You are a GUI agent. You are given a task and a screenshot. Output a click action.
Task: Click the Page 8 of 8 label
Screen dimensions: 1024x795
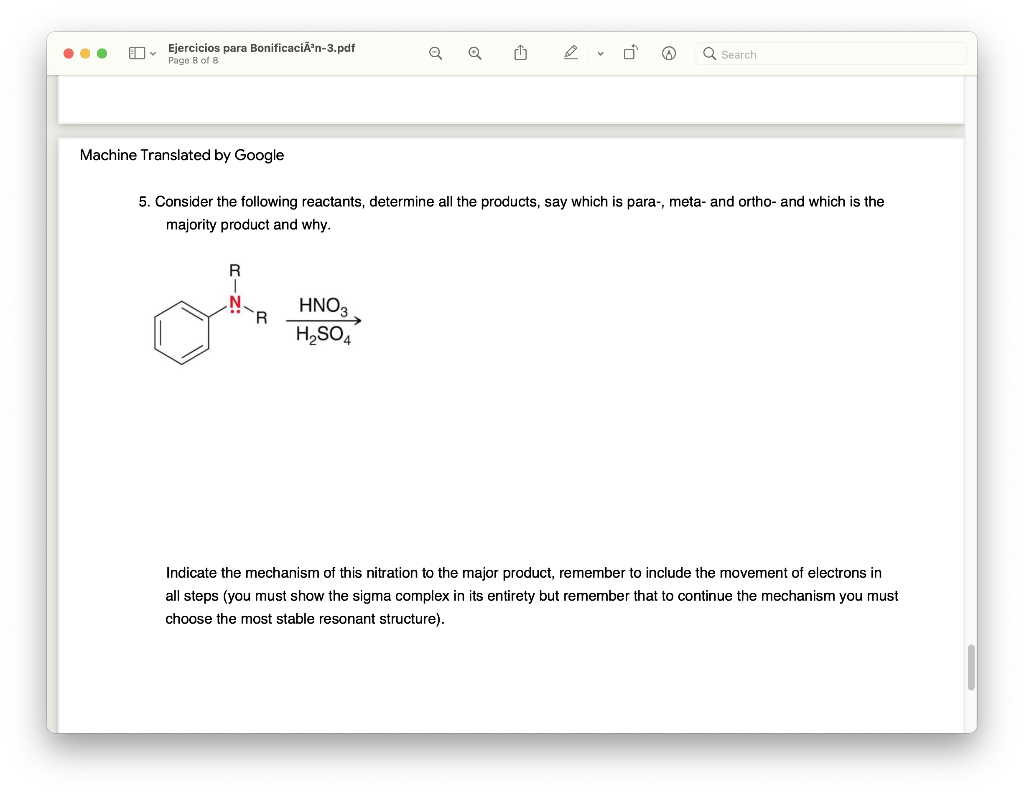(193, 60)
